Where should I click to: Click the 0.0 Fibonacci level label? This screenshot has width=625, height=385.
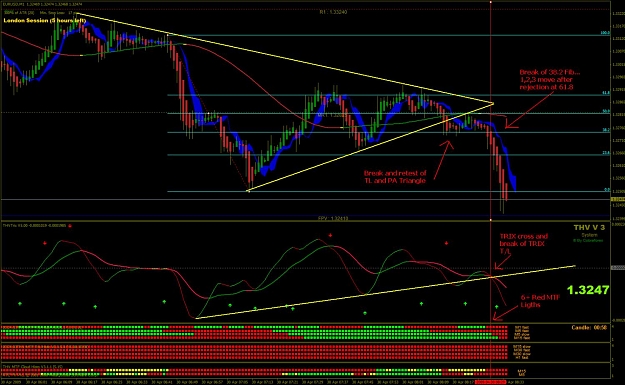(x=607, y=190)
